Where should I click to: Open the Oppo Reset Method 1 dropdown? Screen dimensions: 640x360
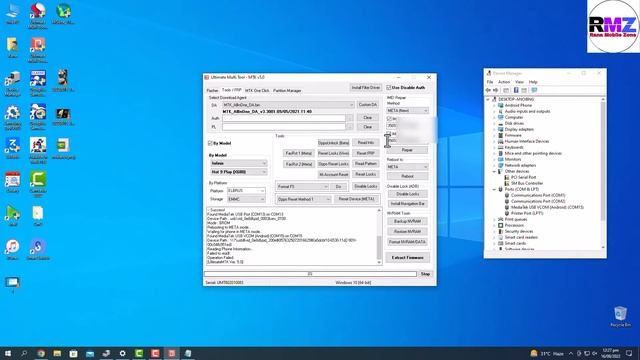(x=304, y=199)
